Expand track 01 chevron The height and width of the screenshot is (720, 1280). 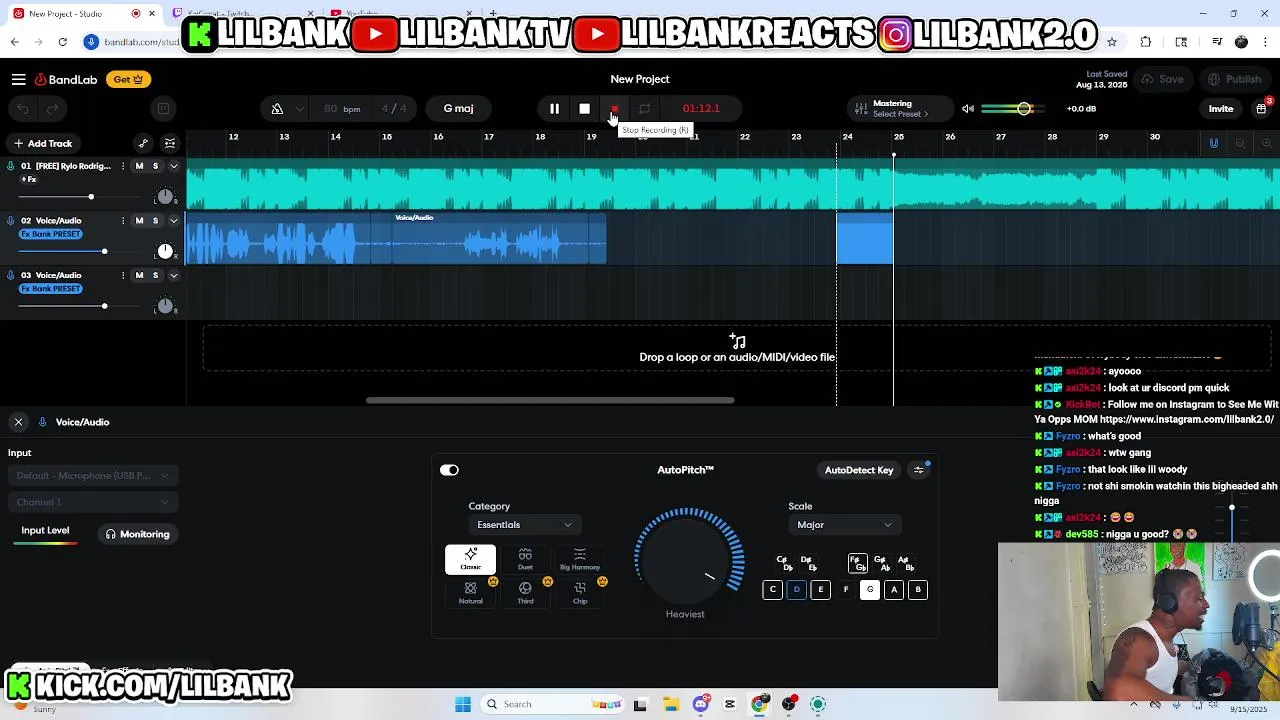173,166
